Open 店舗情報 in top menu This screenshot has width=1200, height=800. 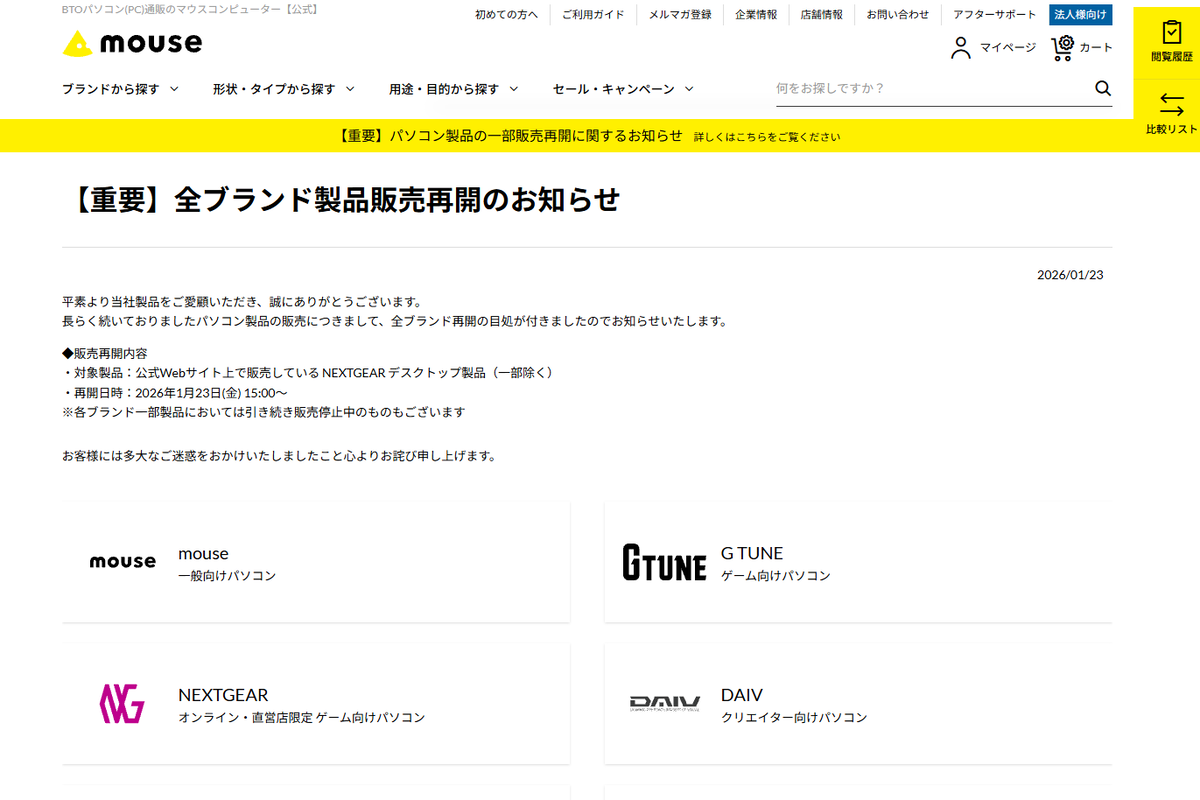[822, 15]
